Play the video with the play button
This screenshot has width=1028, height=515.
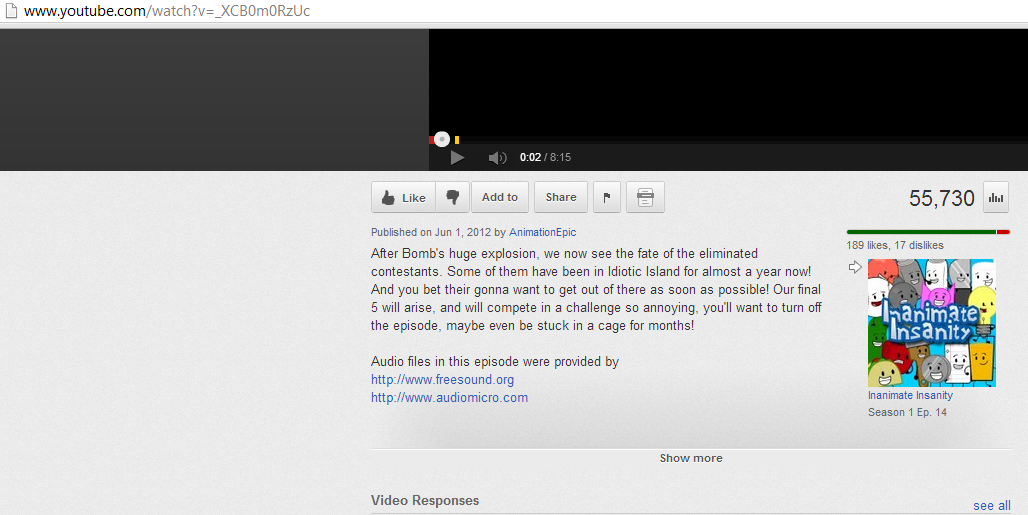(x=458, y=157)
